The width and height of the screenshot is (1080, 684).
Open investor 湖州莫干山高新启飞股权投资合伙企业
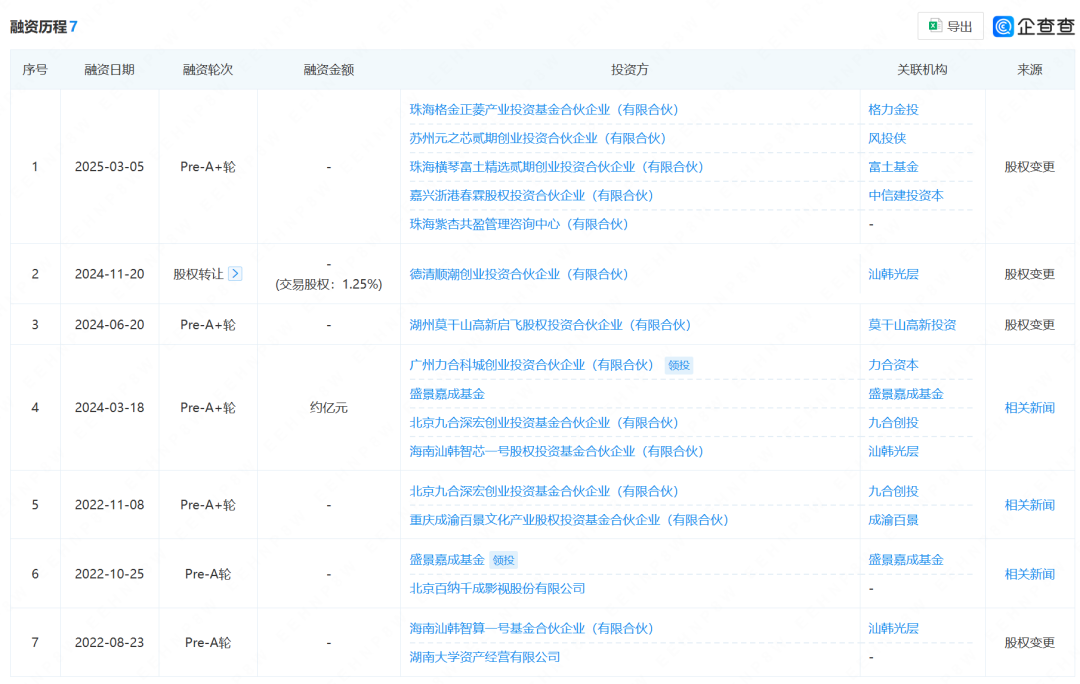(550, 324)
